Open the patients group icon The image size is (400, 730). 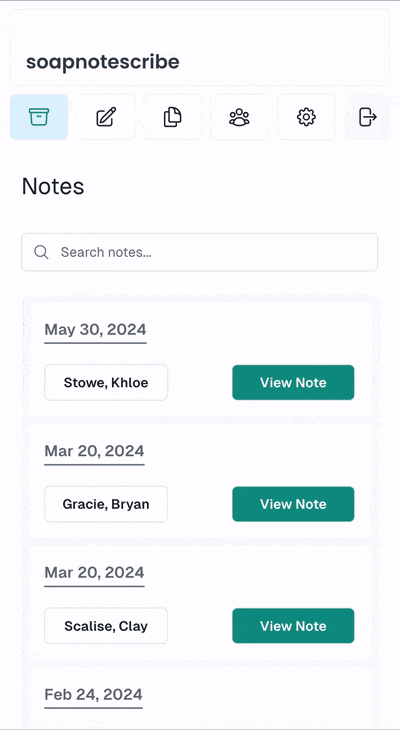click(239, 117)
